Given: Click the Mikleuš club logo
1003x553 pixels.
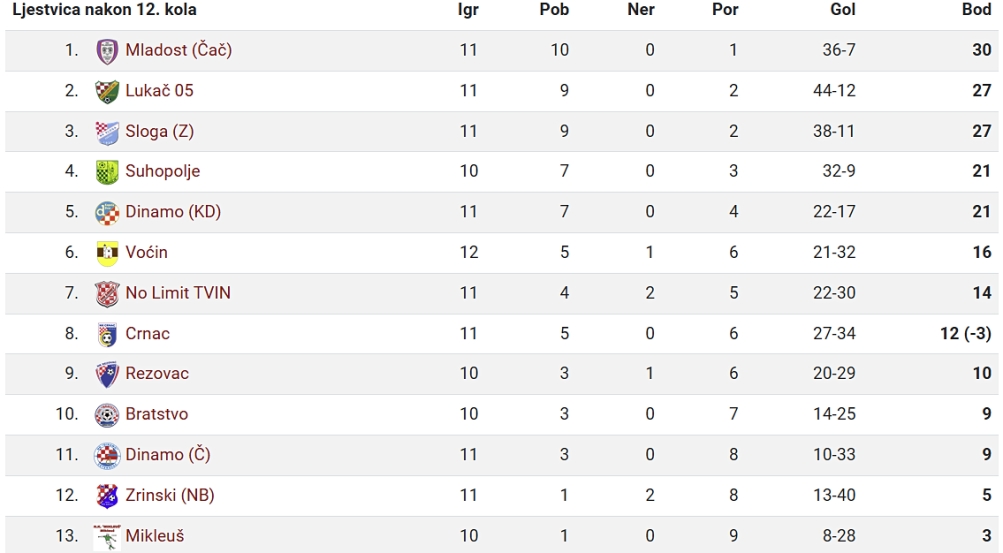Looking at the screenshot, I should coord(107,536).
